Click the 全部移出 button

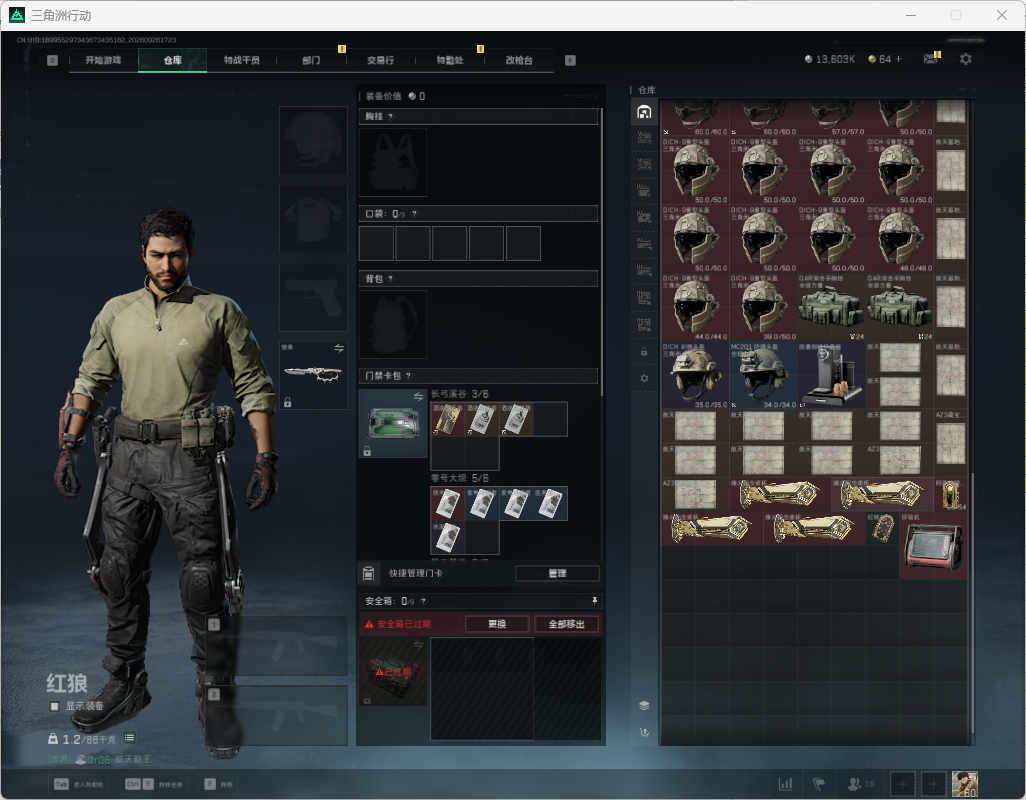click(567, 624)
